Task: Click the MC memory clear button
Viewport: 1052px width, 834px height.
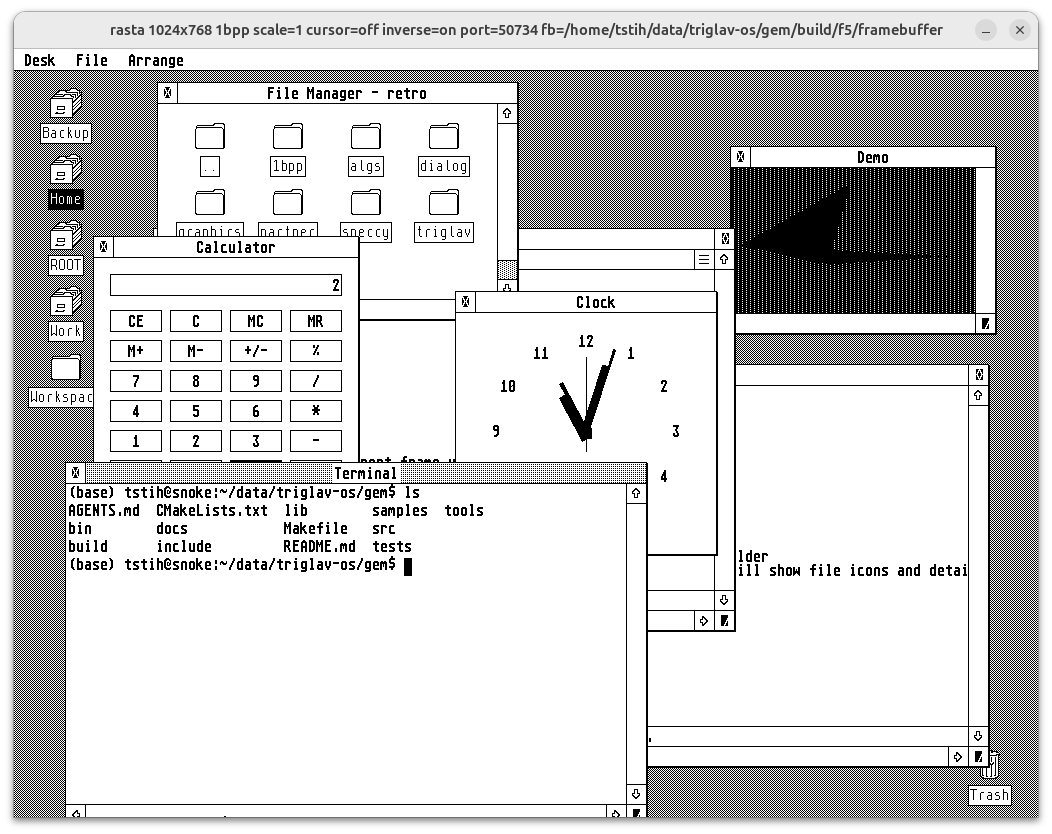Action: click(256, 321)
